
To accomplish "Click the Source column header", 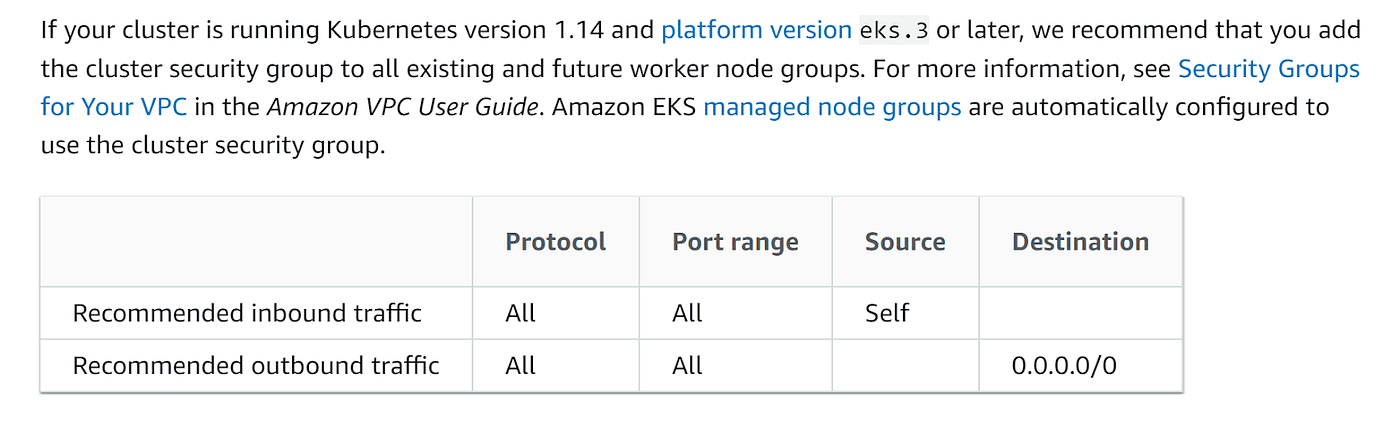I will point(905,242).
